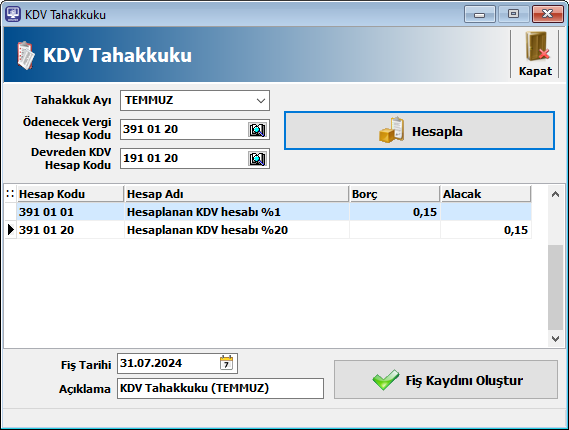Click the Alacak column header
The height and width of the screenshot is (430, 569).
pos(486,194)
